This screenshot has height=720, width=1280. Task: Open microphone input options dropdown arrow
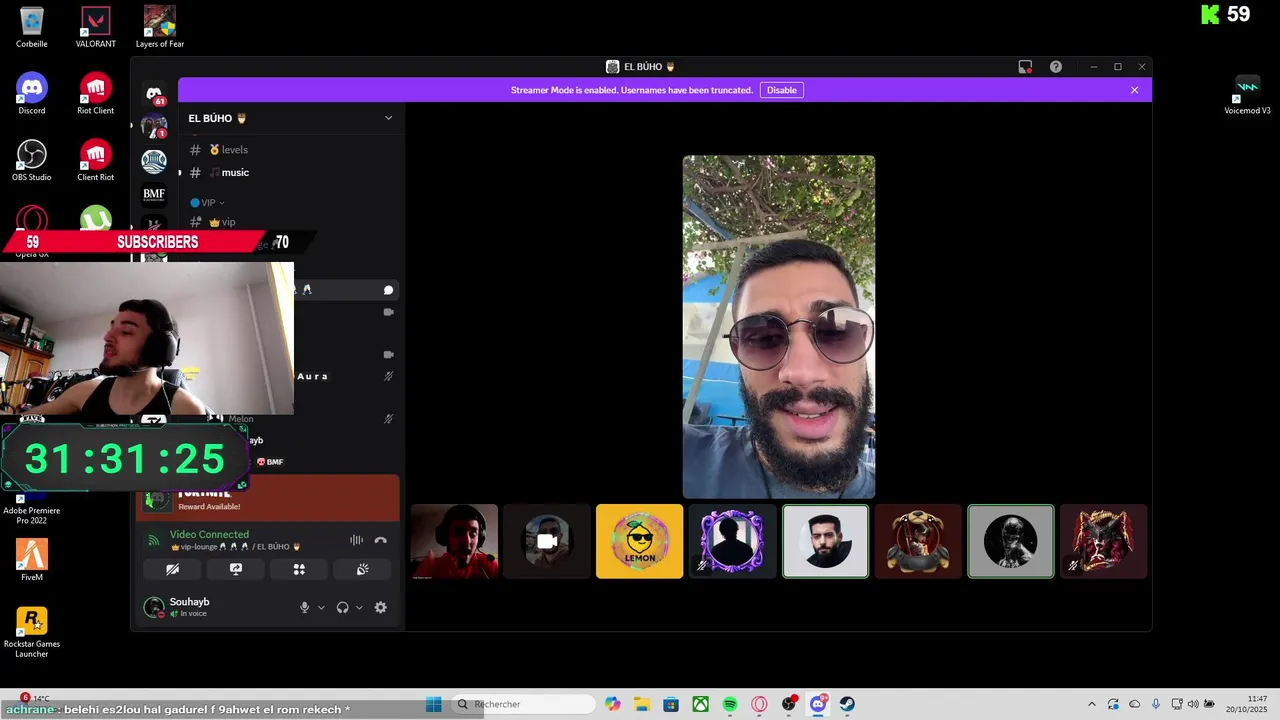(321, 607)
